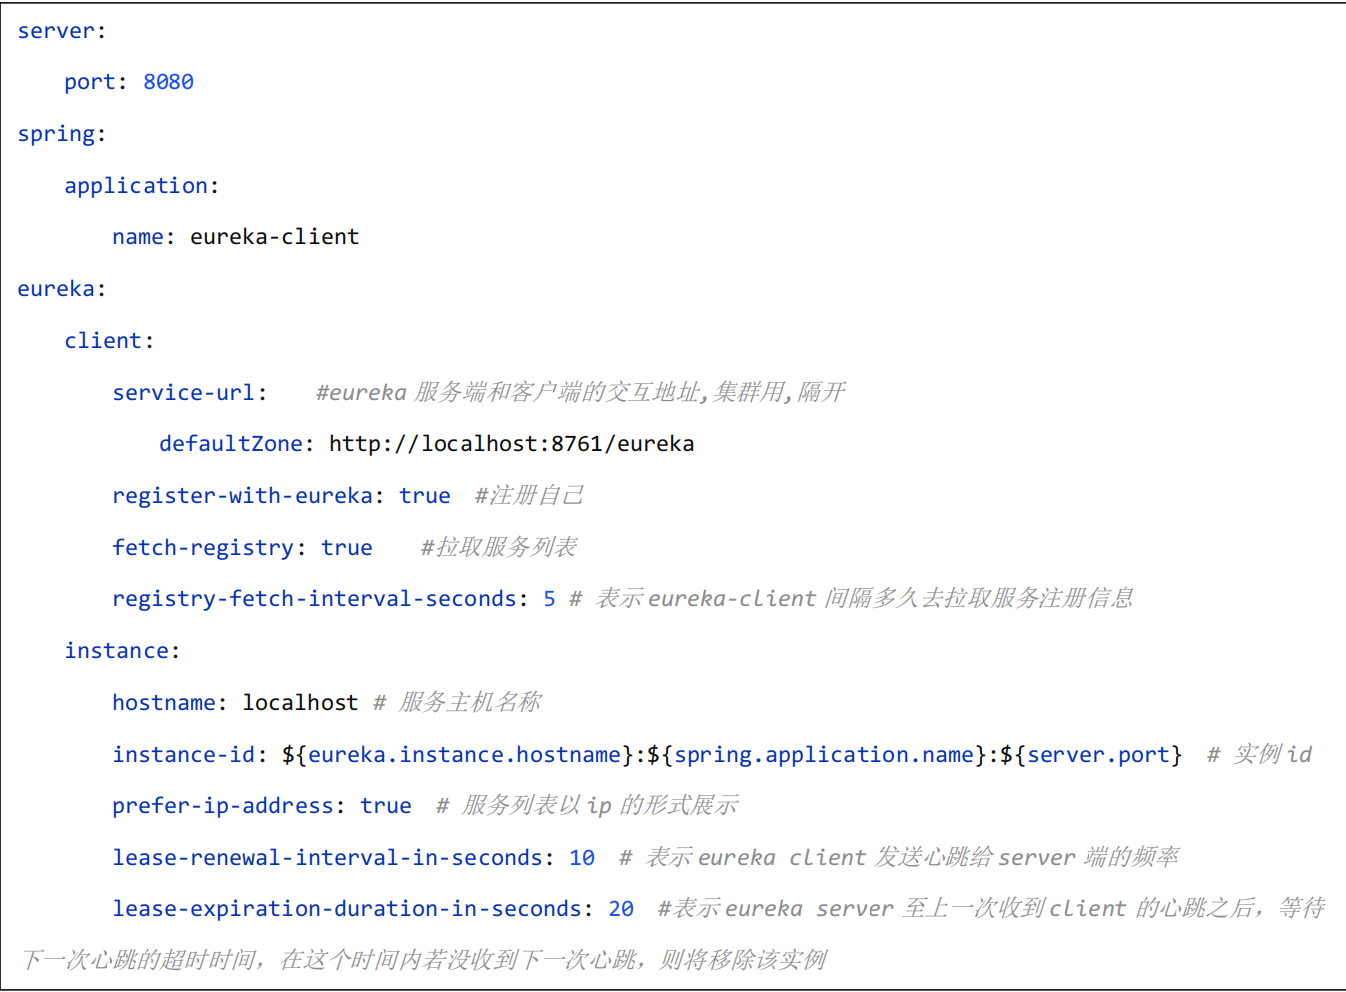Click the 'register-with-eureka' key
This screenshot has height=992, width=1346.
[x=242, y=496]
